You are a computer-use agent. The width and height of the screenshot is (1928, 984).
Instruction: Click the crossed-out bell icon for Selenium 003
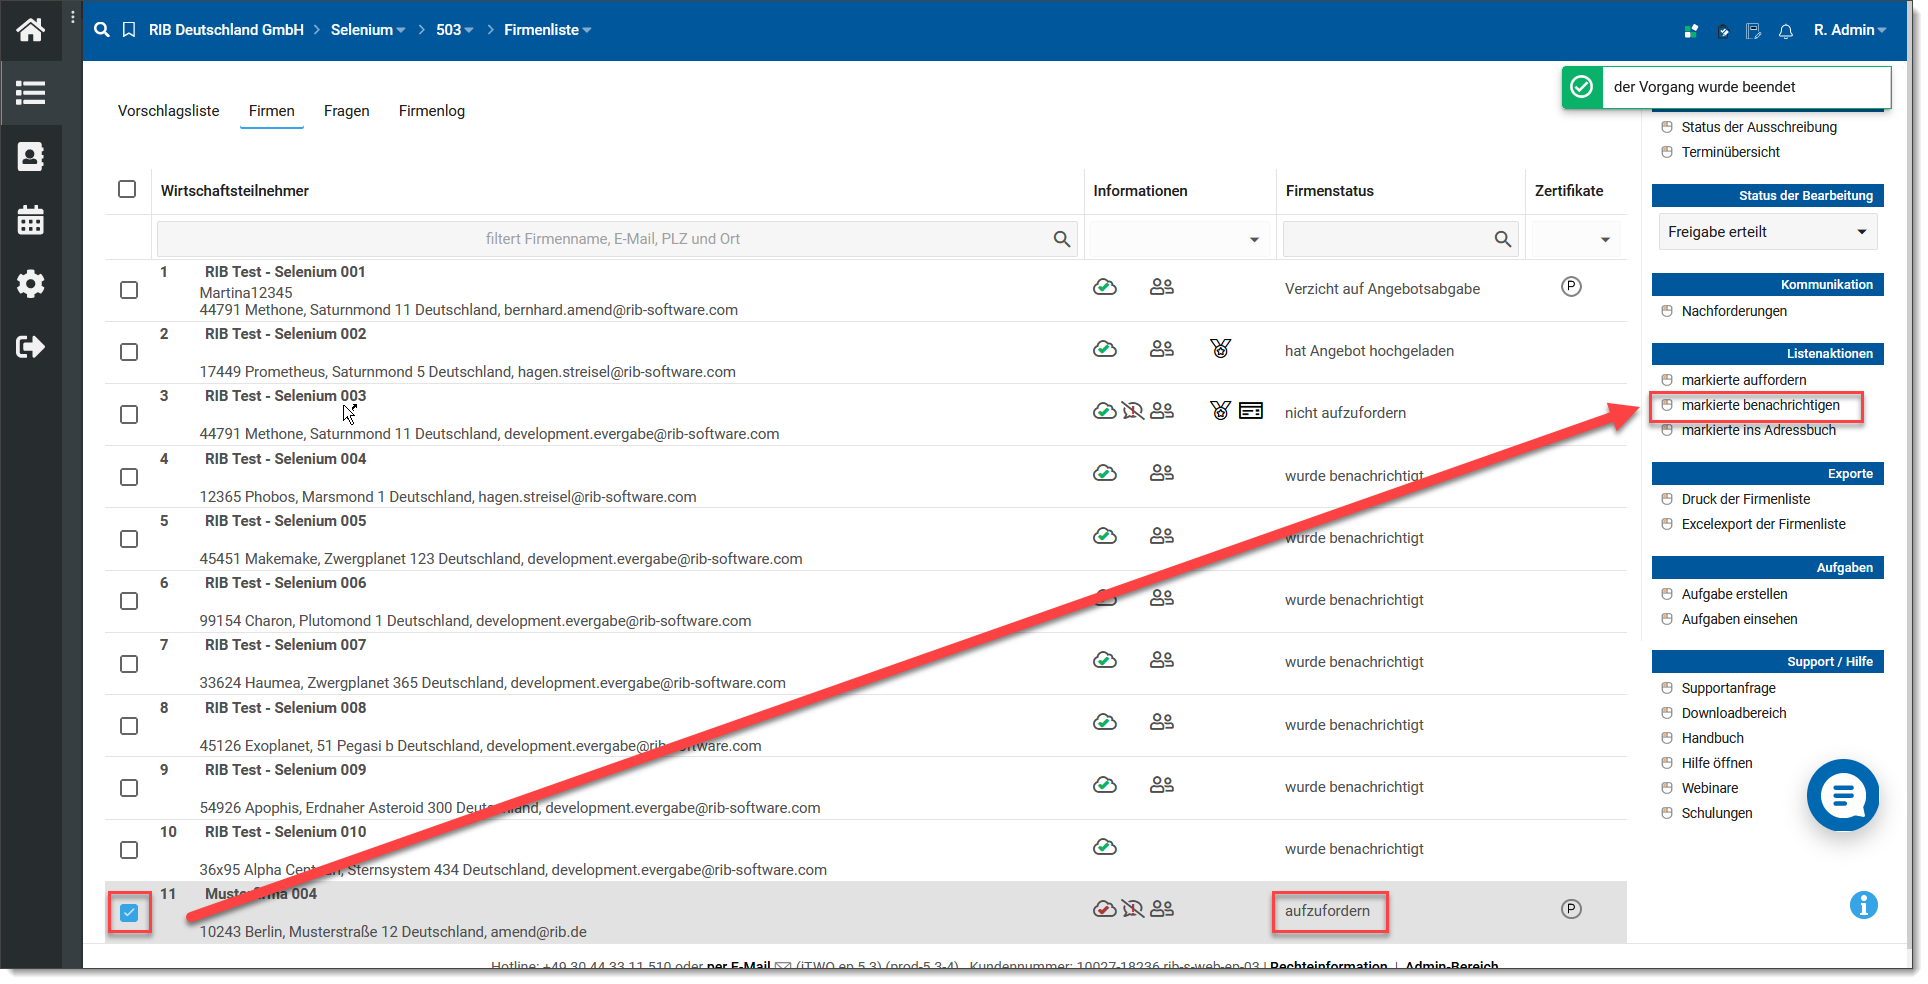(1133, 411)
